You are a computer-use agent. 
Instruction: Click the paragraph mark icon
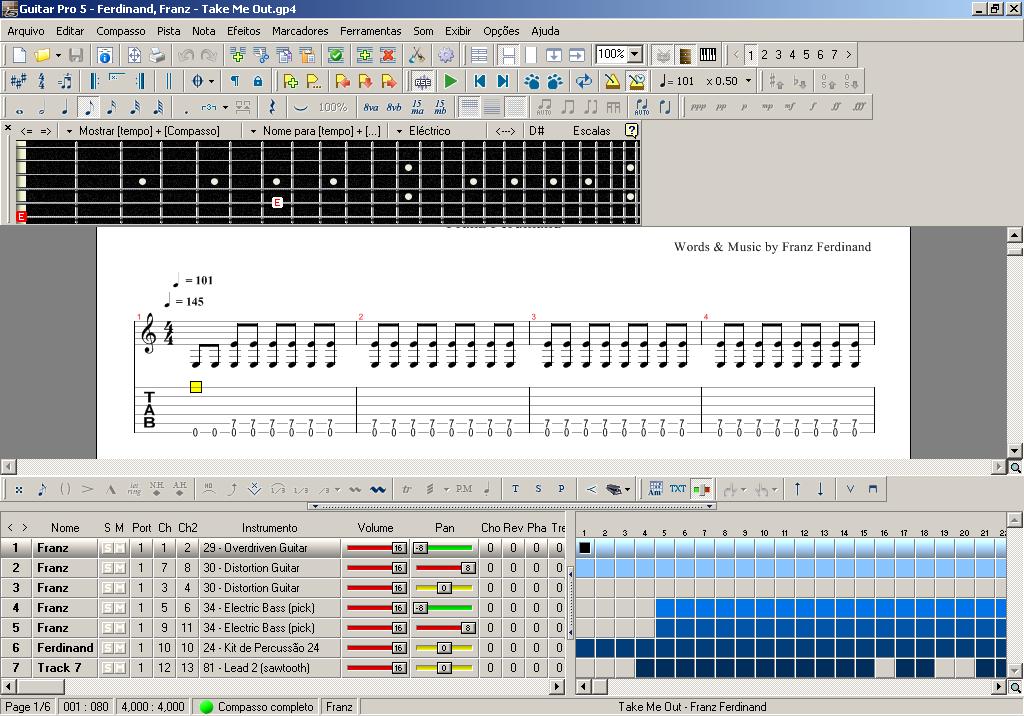tap(234, 82)
